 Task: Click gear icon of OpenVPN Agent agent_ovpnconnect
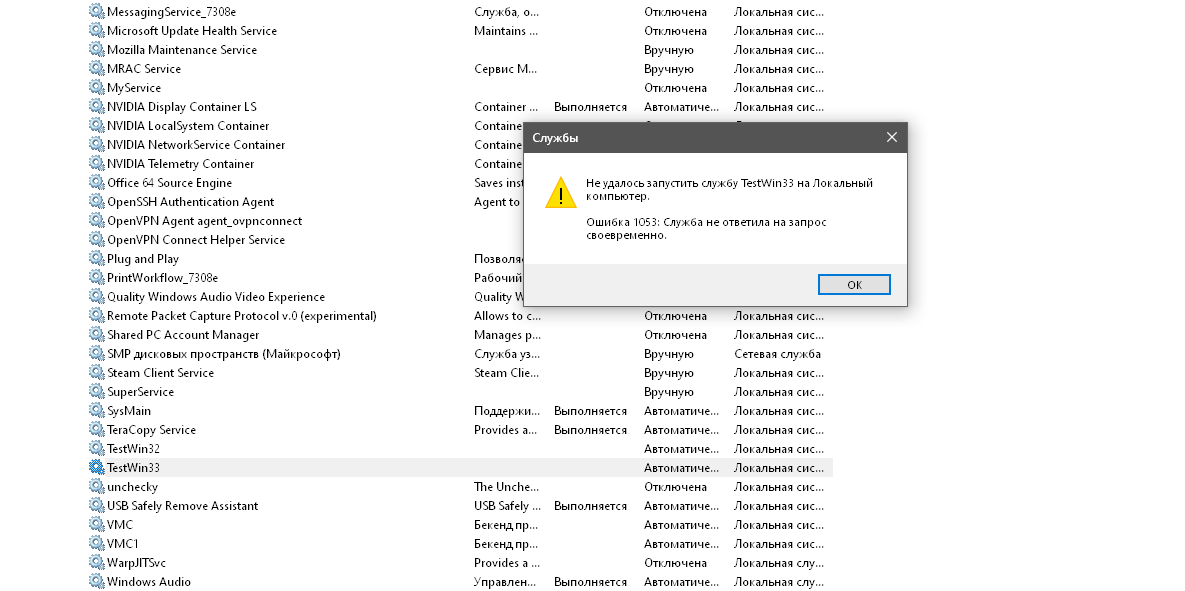pos(96,220)
